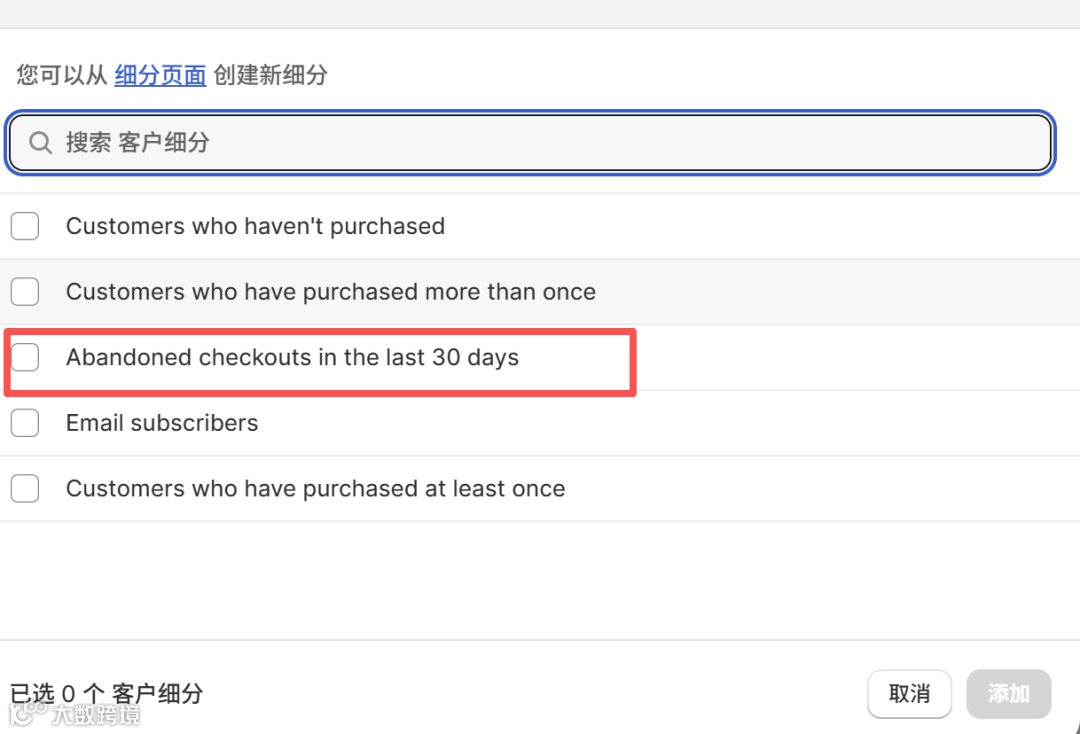Choose the "Customers who have purchased more than once" label
Screen dimensions: 1080x734
point(330,292)
